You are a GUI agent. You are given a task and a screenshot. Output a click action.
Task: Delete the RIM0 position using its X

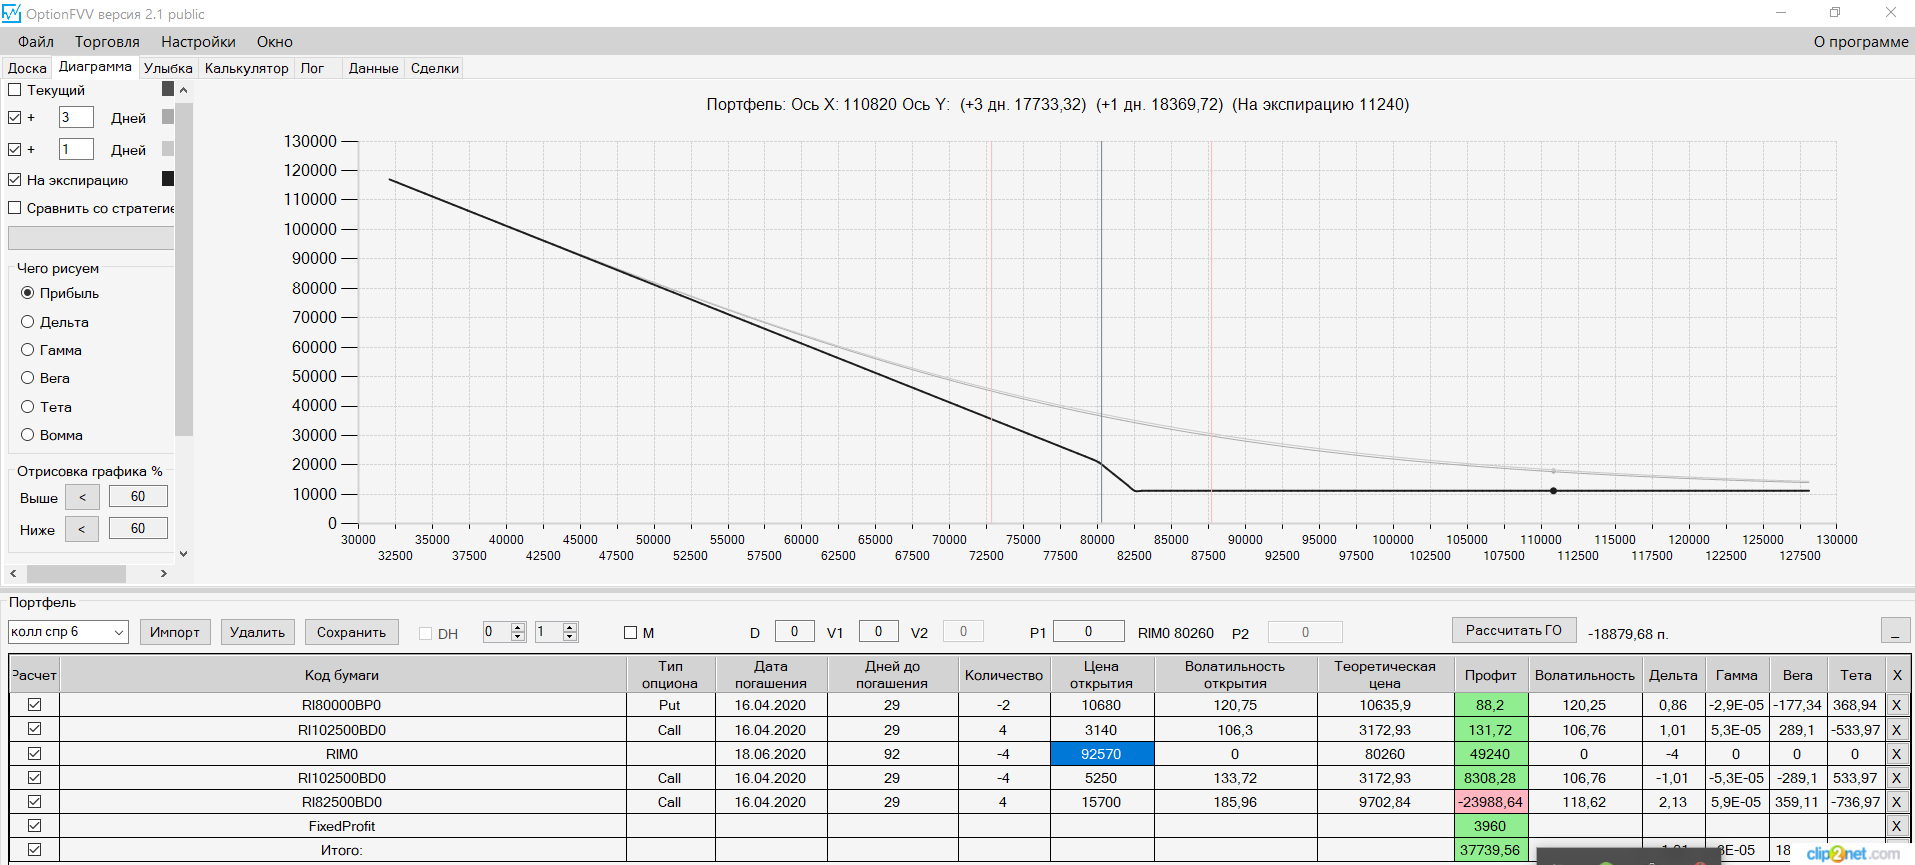click(x=1897, y=754)
